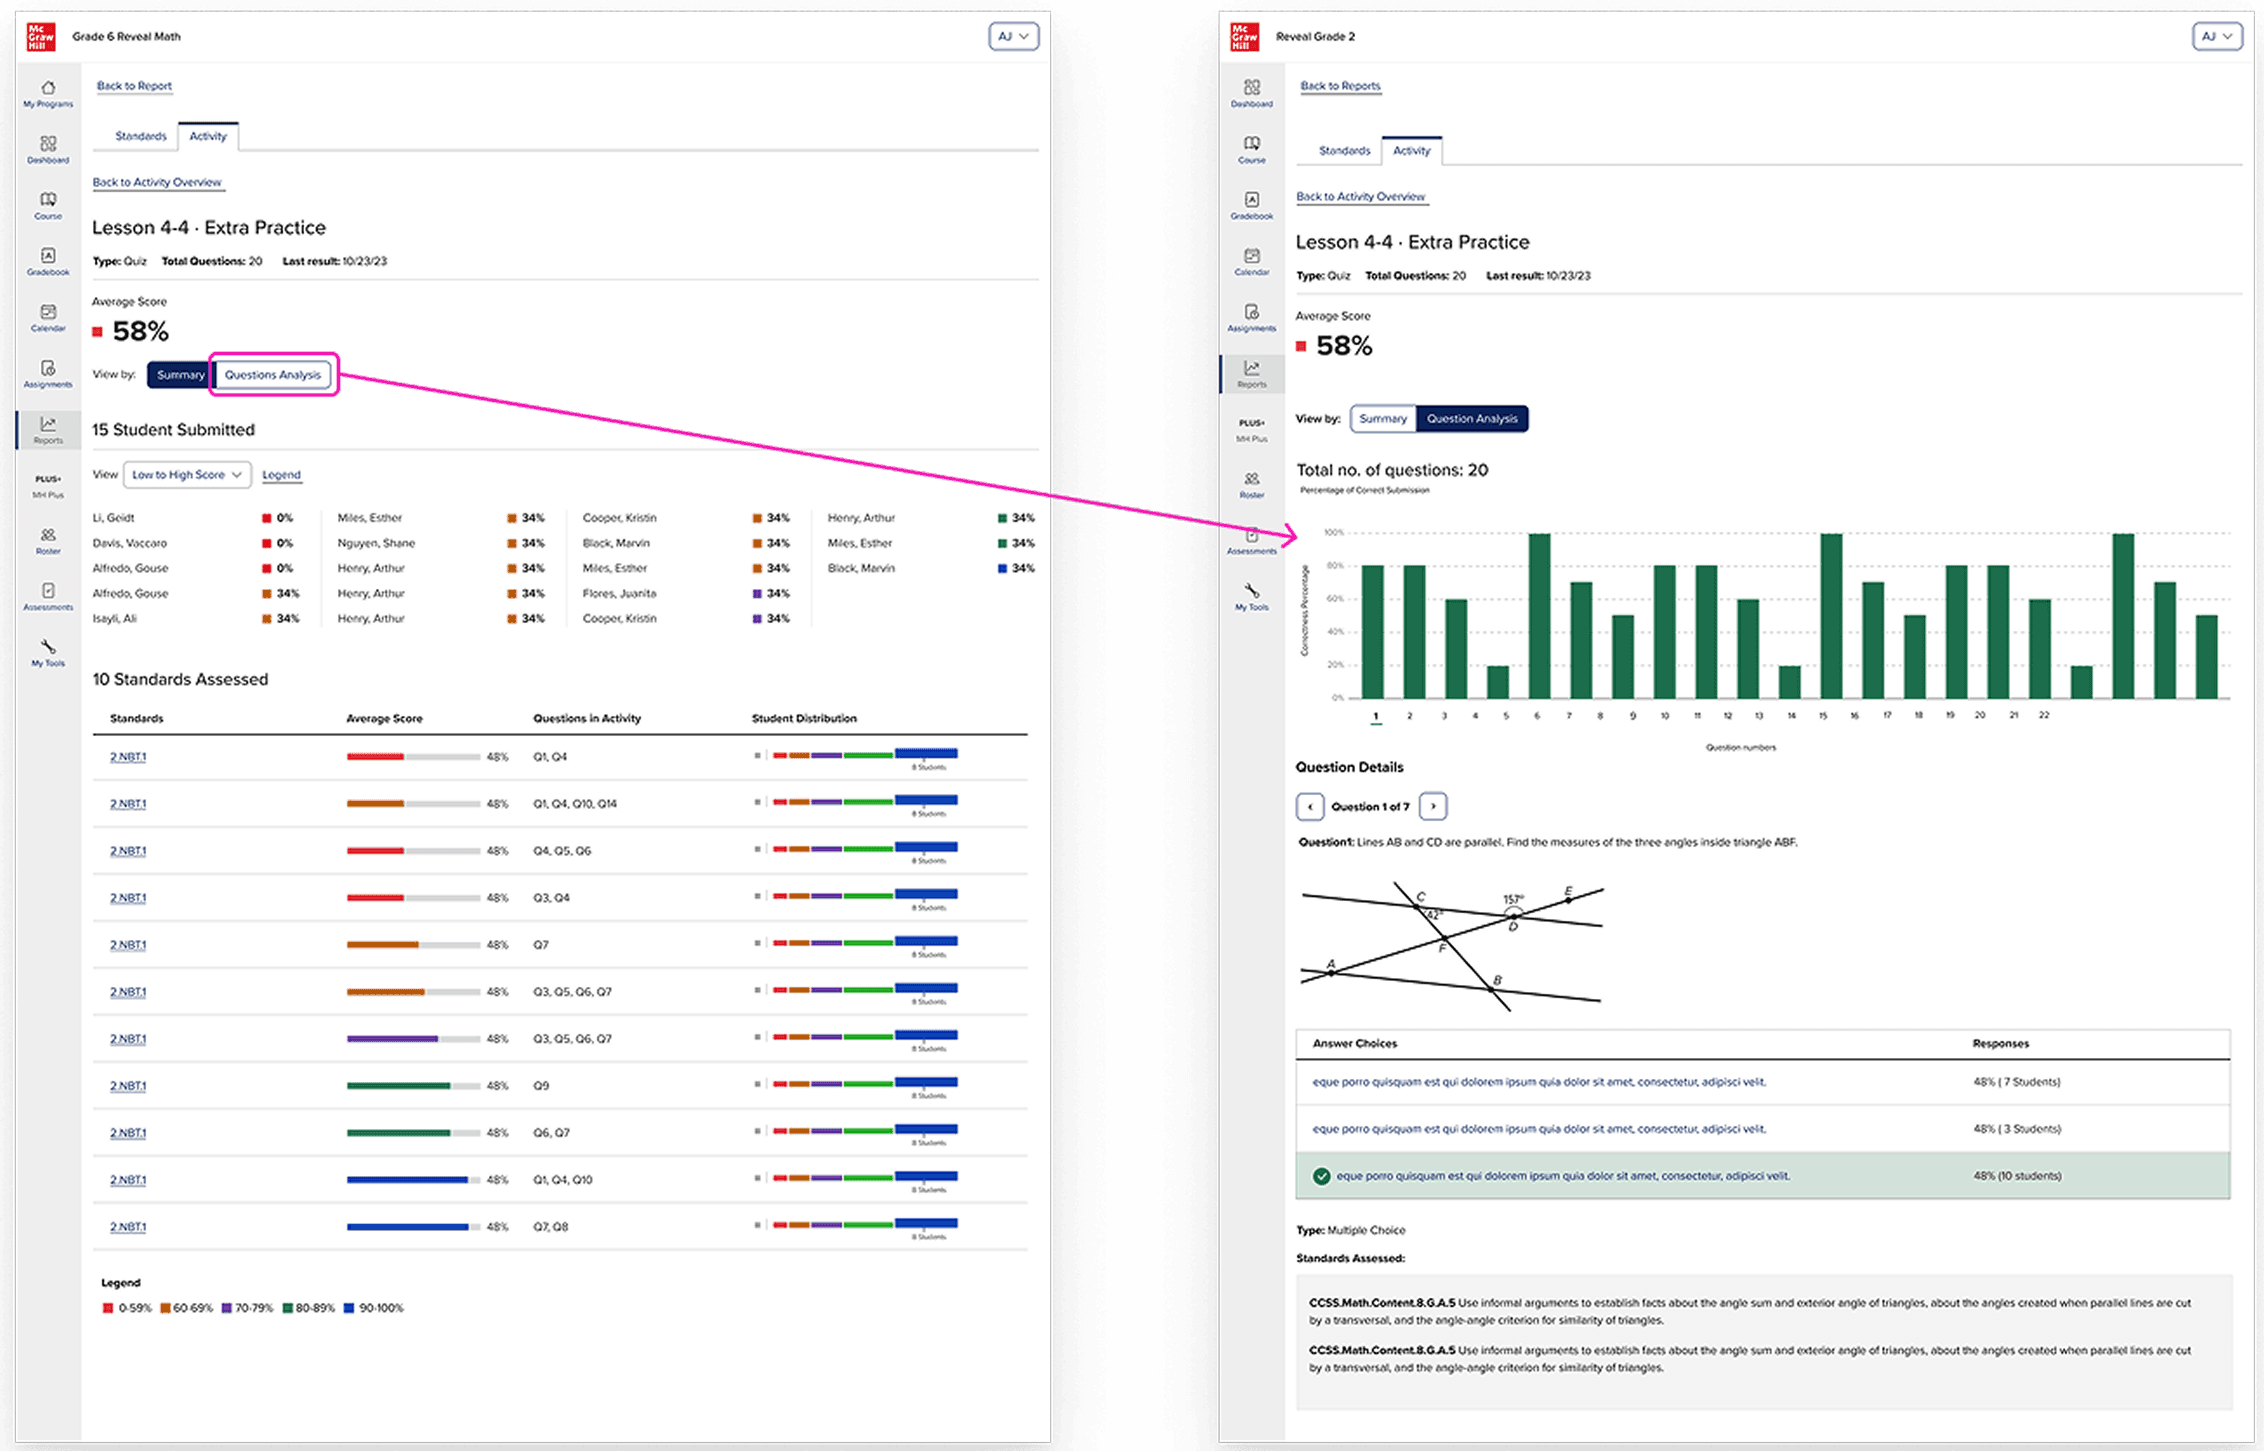Switch to Standards tab in left panel

coord(140,136)
